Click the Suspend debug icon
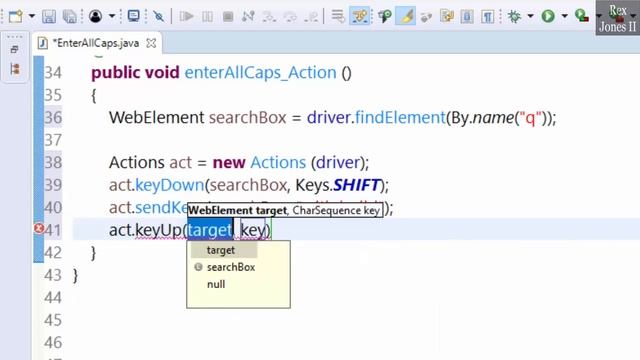The image size is (640, 360). tap(207, 16)
